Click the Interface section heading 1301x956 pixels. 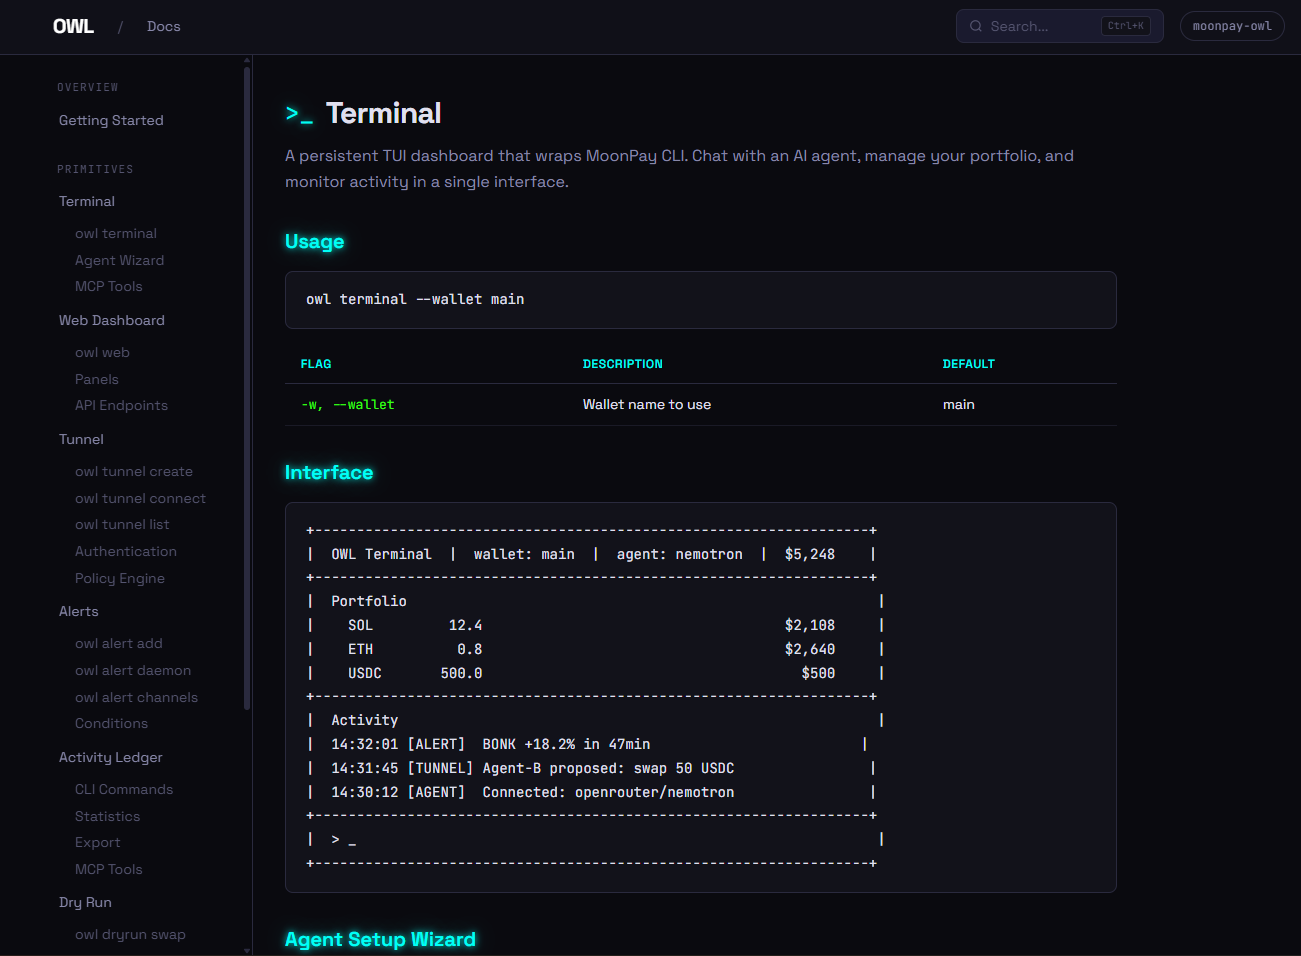coord(329,472)
